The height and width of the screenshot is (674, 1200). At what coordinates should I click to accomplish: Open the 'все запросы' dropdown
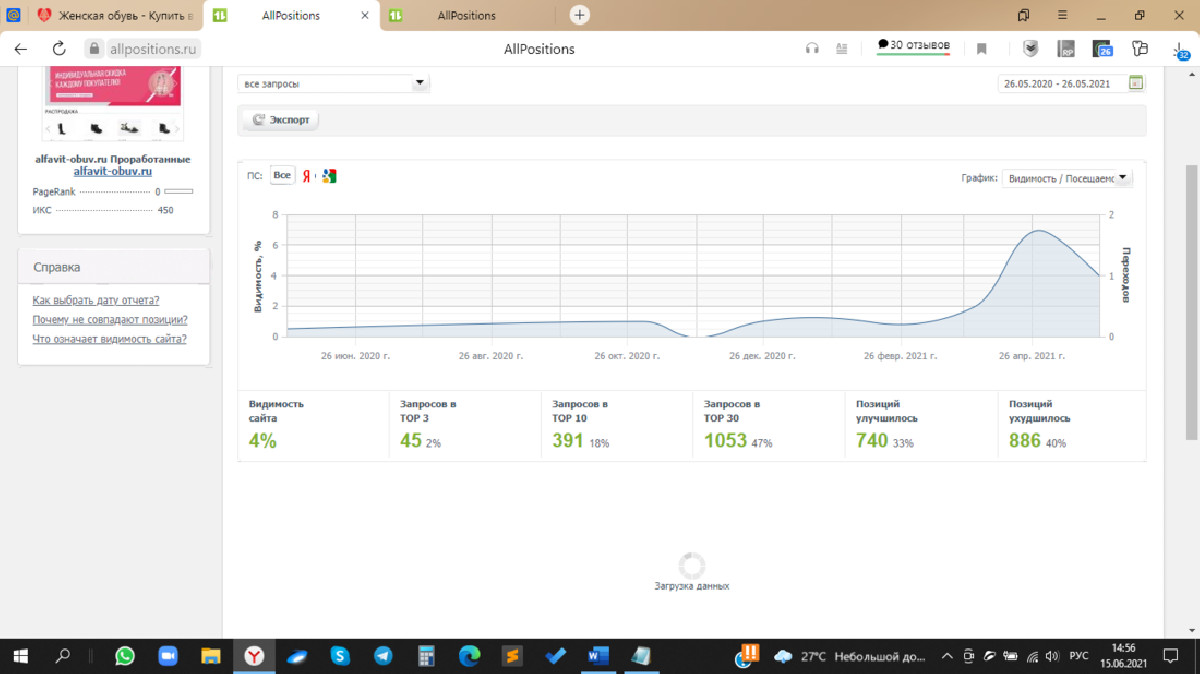click(334, 84)
